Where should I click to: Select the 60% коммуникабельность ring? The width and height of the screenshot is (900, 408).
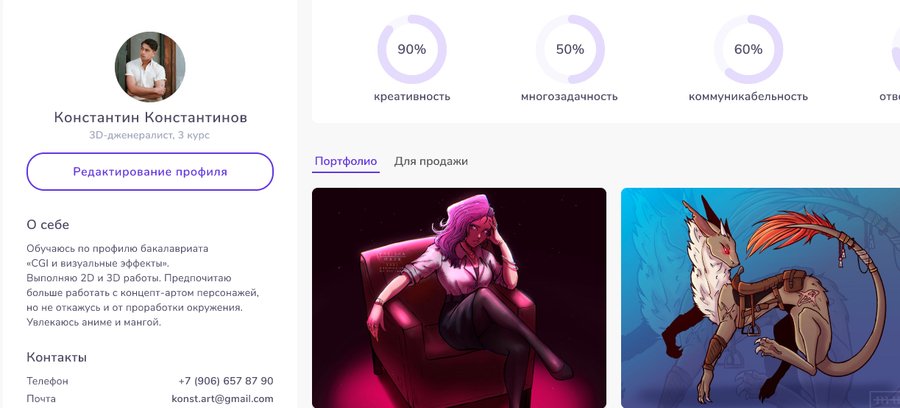(x=748, y=49)
